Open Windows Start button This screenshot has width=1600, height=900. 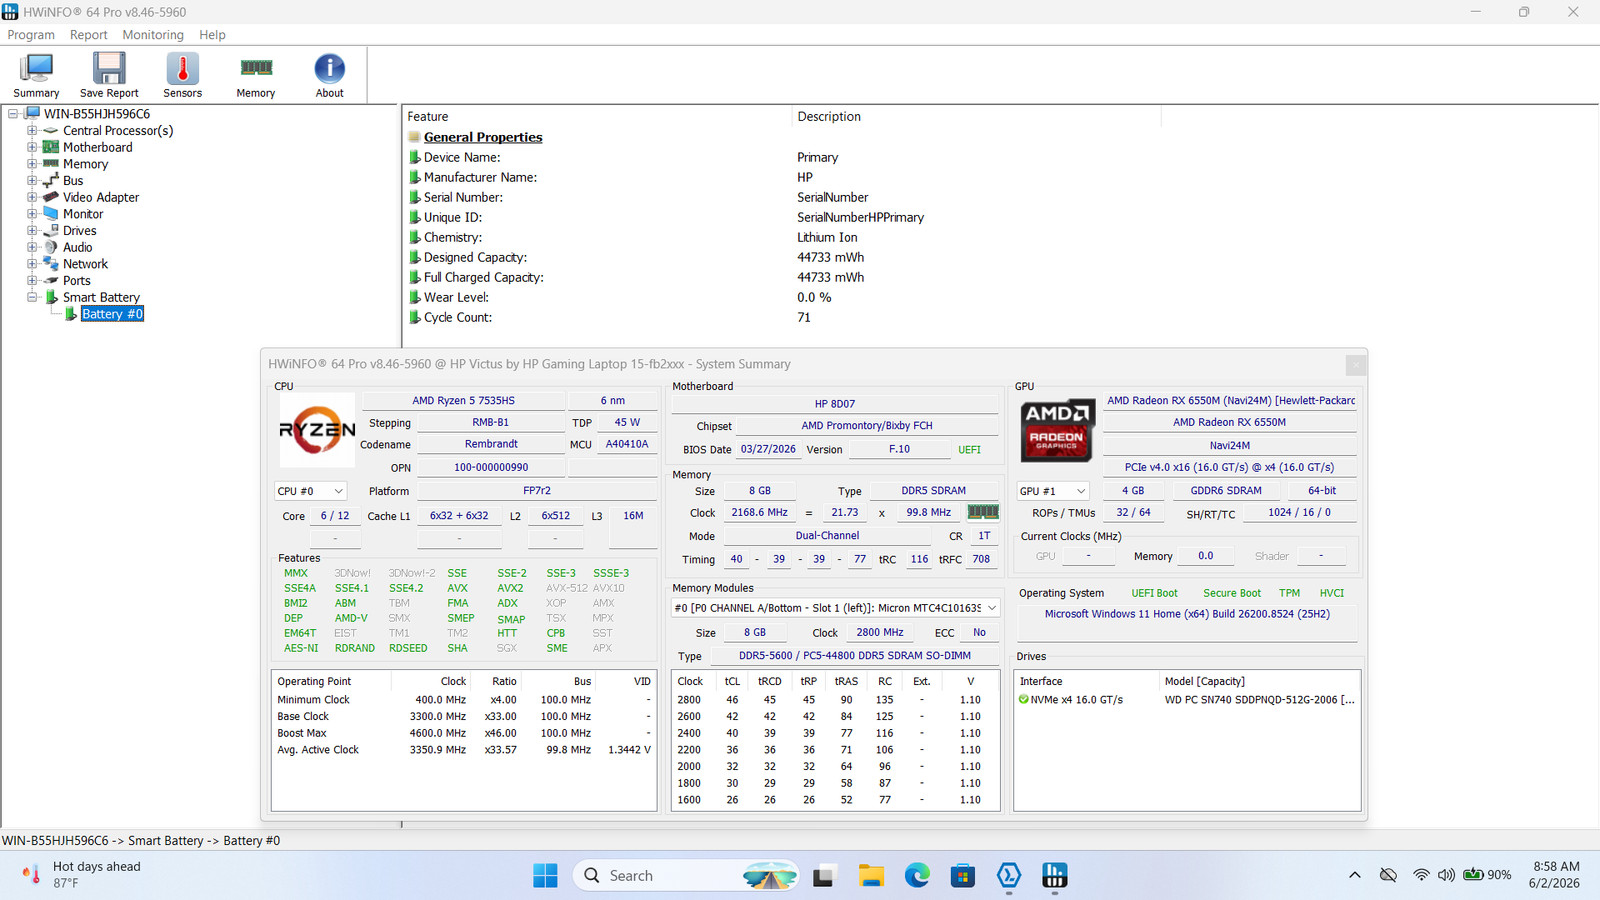546,876
